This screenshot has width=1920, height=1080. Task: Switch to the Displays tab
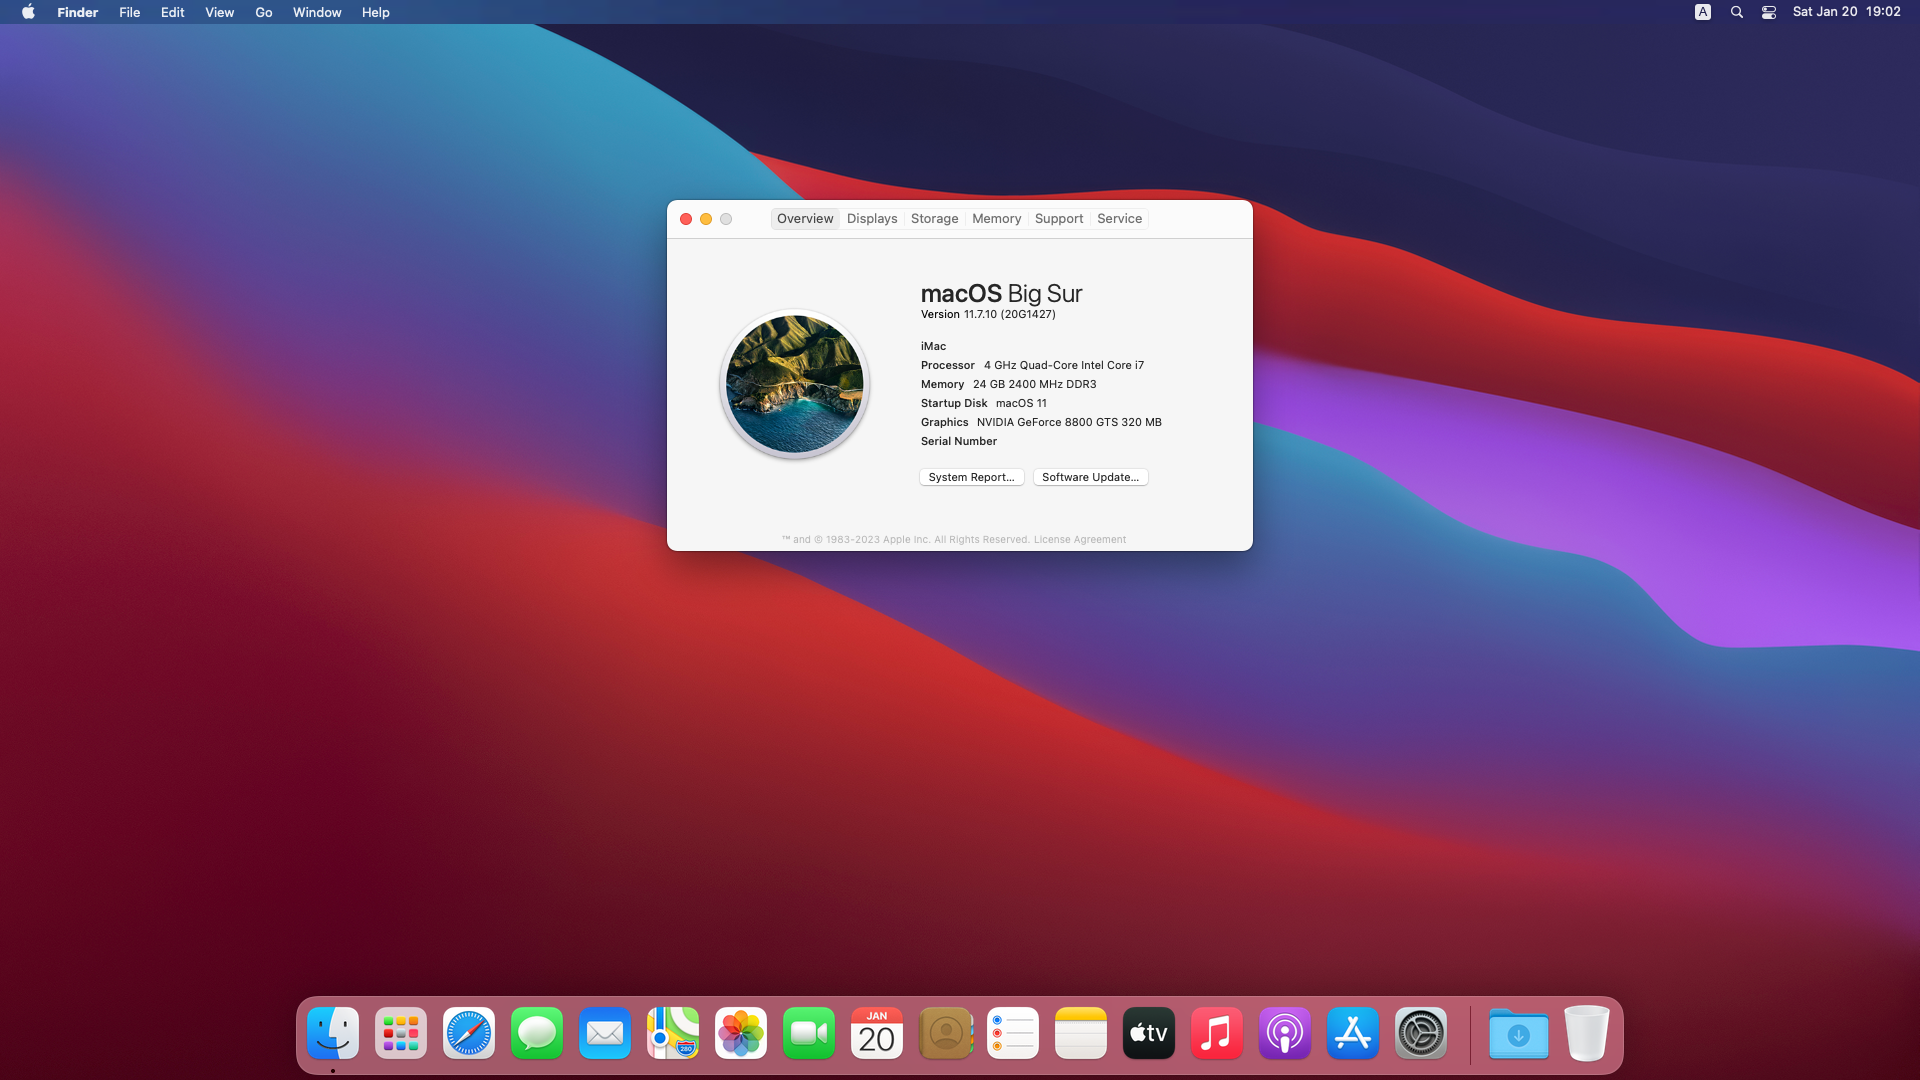tap(872, 218)
